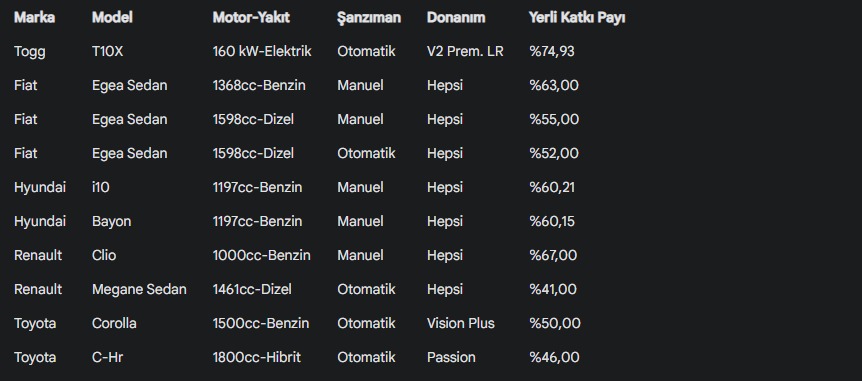Click the Donanım column header

click(x=456, y=18)
